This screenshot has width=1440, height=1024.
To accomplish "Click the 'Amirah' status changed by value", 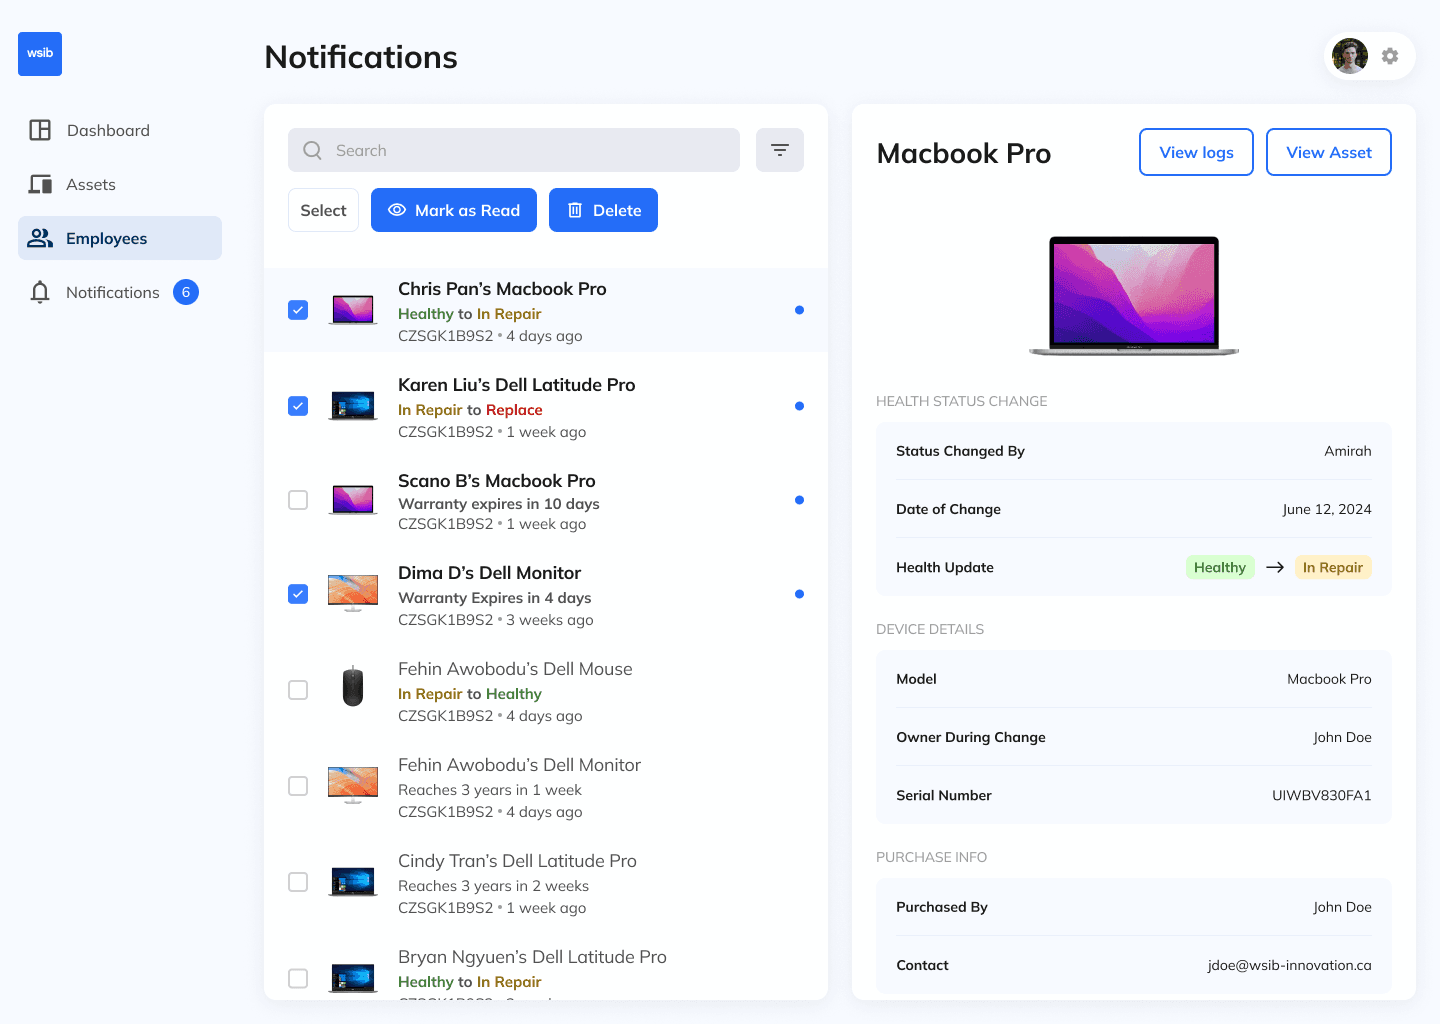I will (x=1348, y=451).
